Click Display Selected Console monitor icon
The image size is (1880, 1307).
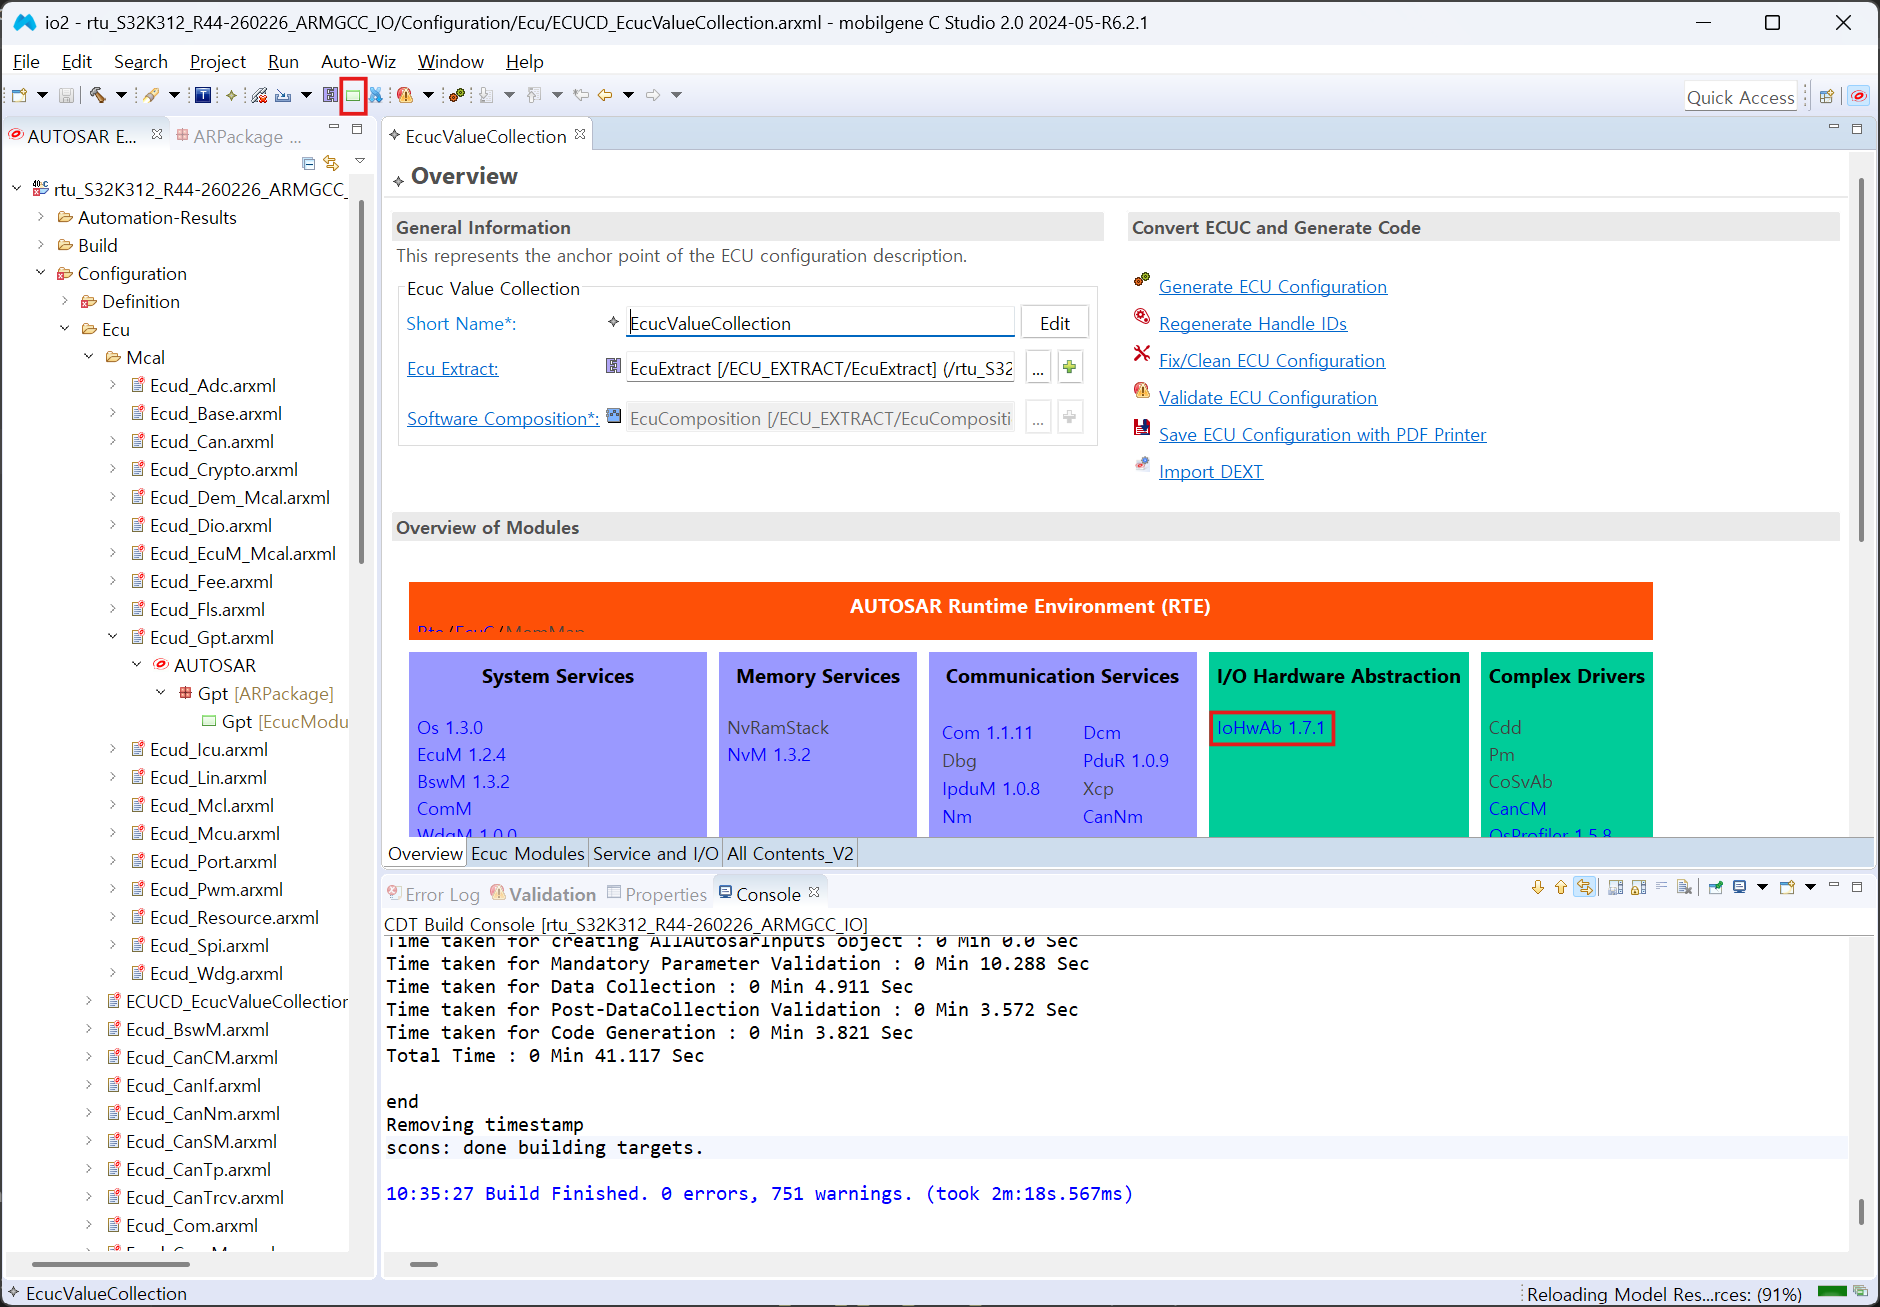coord(1740,887)
